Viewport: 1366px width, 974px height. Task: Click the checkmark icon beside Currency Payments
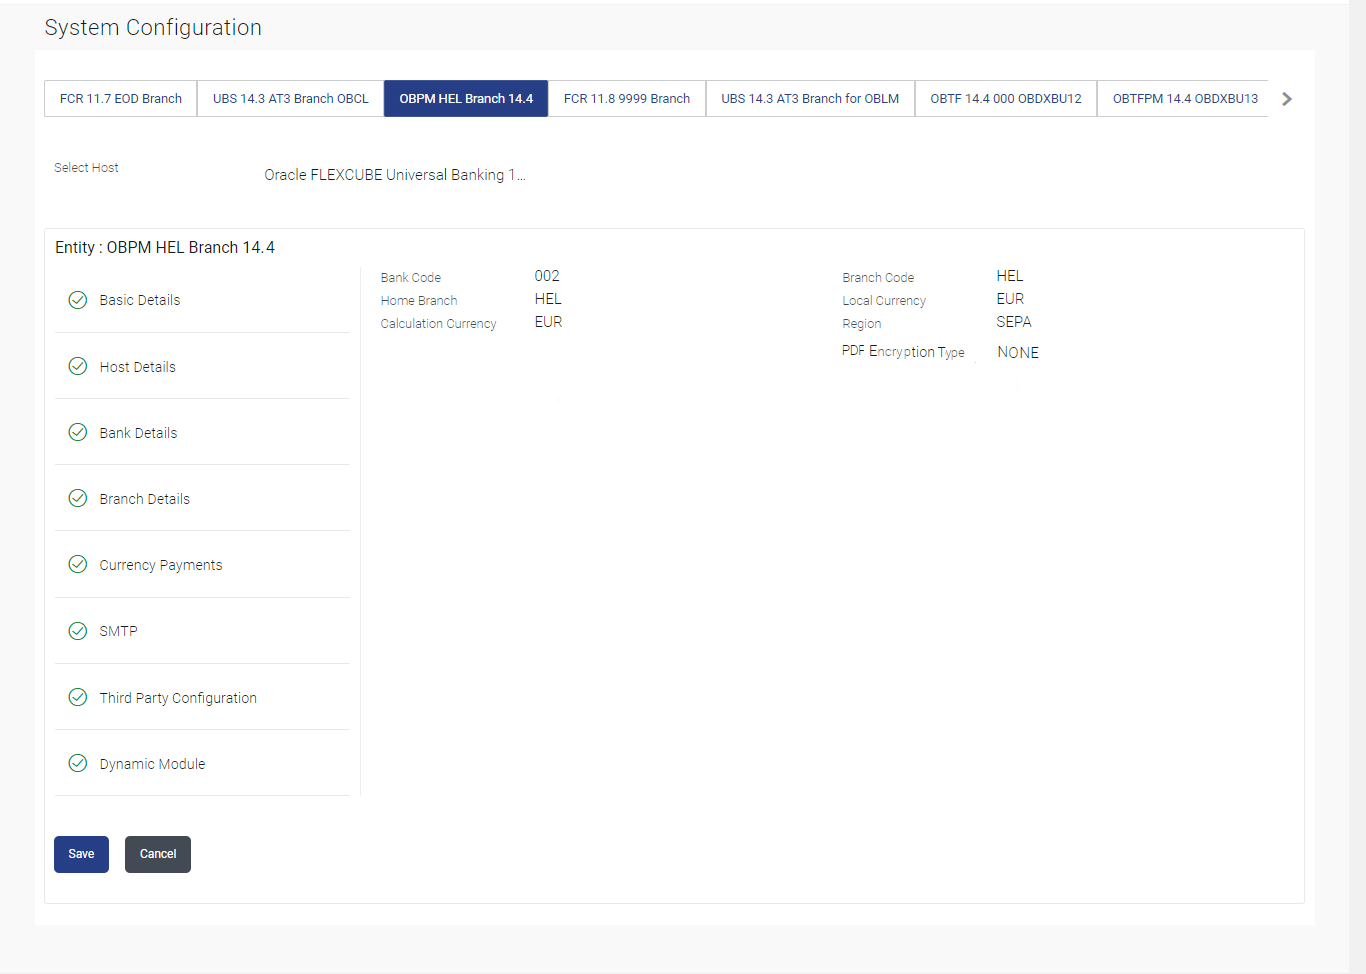point(78,564)
